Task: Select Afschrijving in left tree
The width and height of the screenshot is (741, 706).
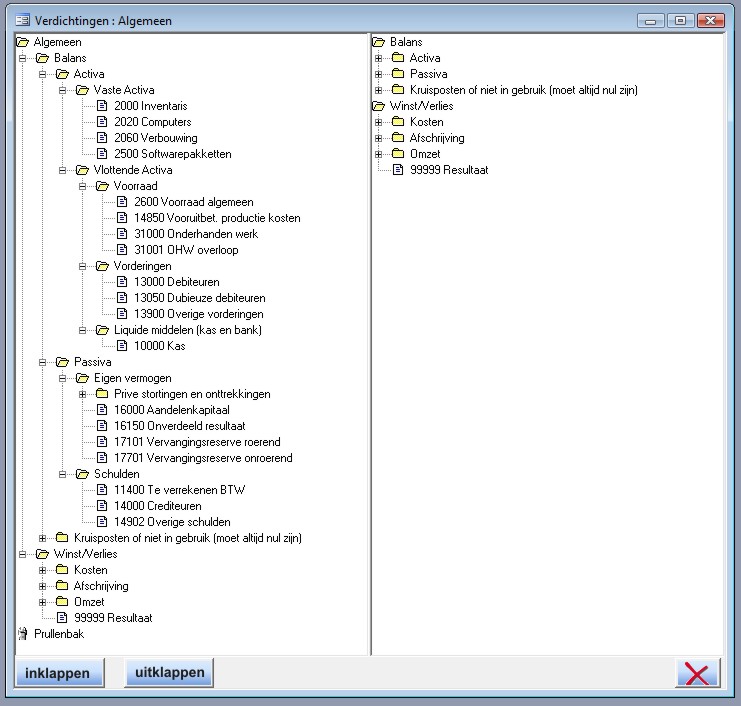Action: tap(101, 586)
